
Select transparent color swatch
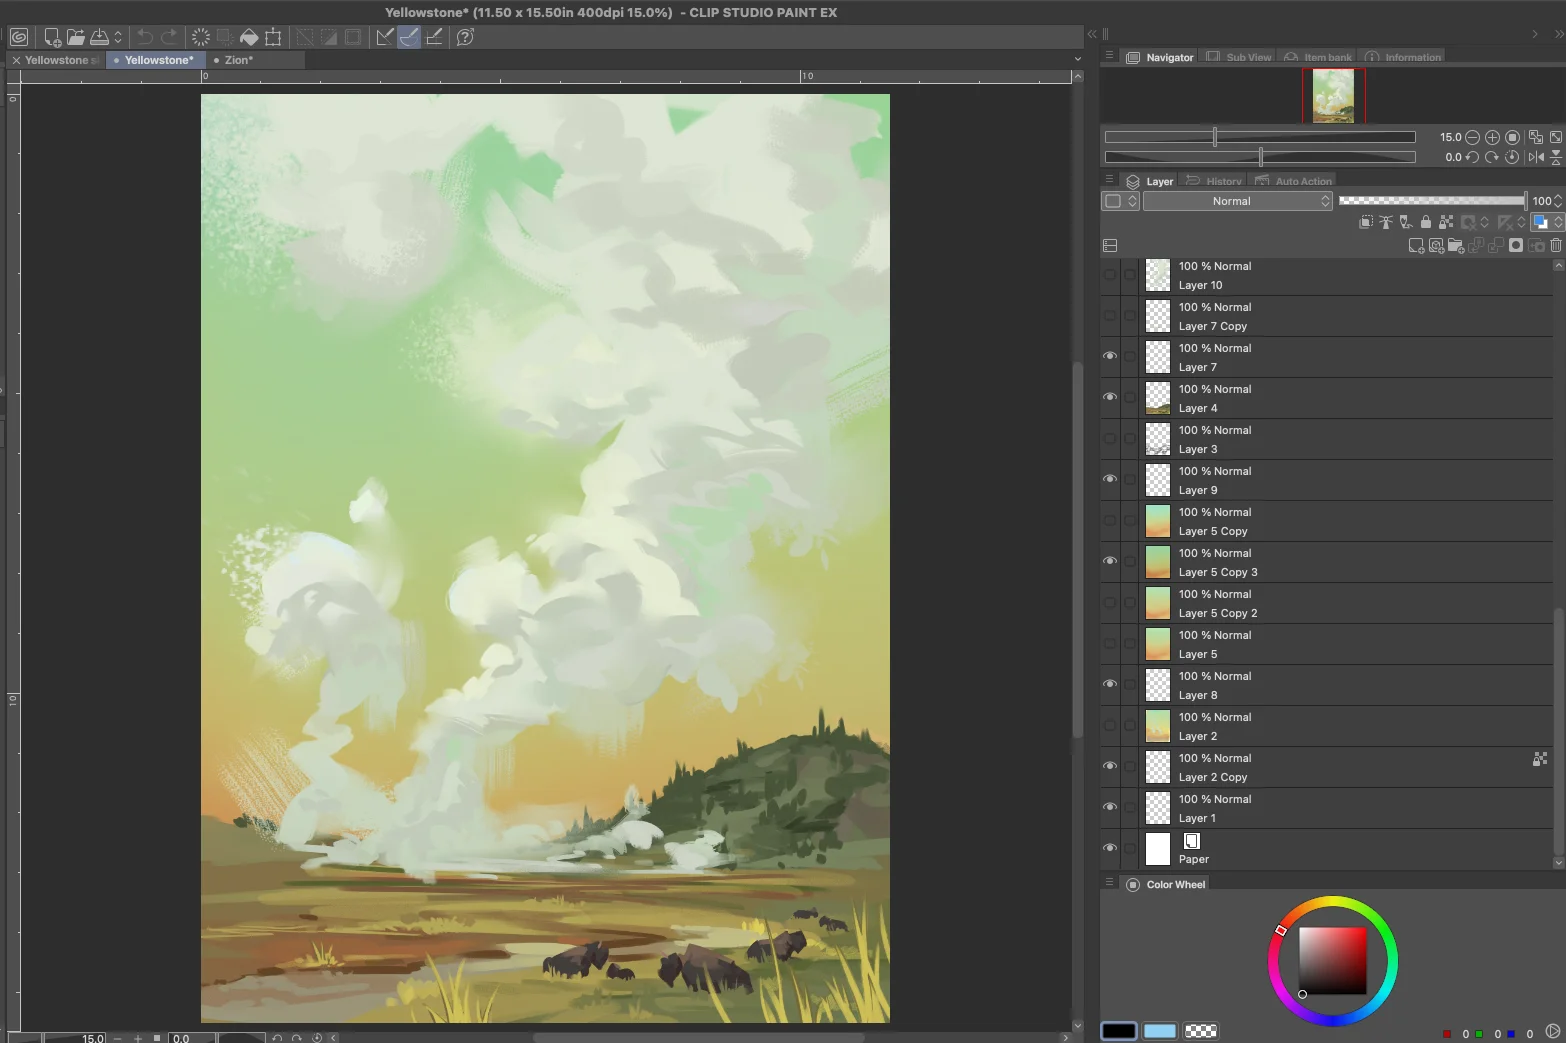[x=1201, y=1031]
